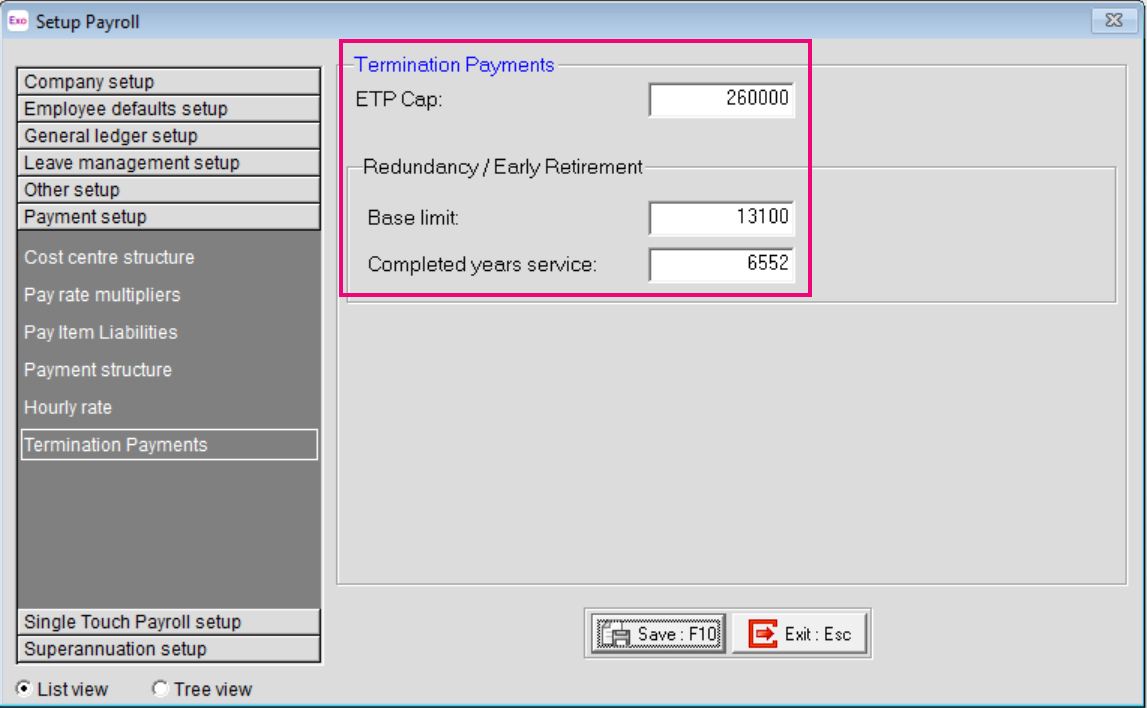The width and height of the screenshot is (1147, 708).
Task: Close the Setup Payroll window
Action: [1112, 20]
